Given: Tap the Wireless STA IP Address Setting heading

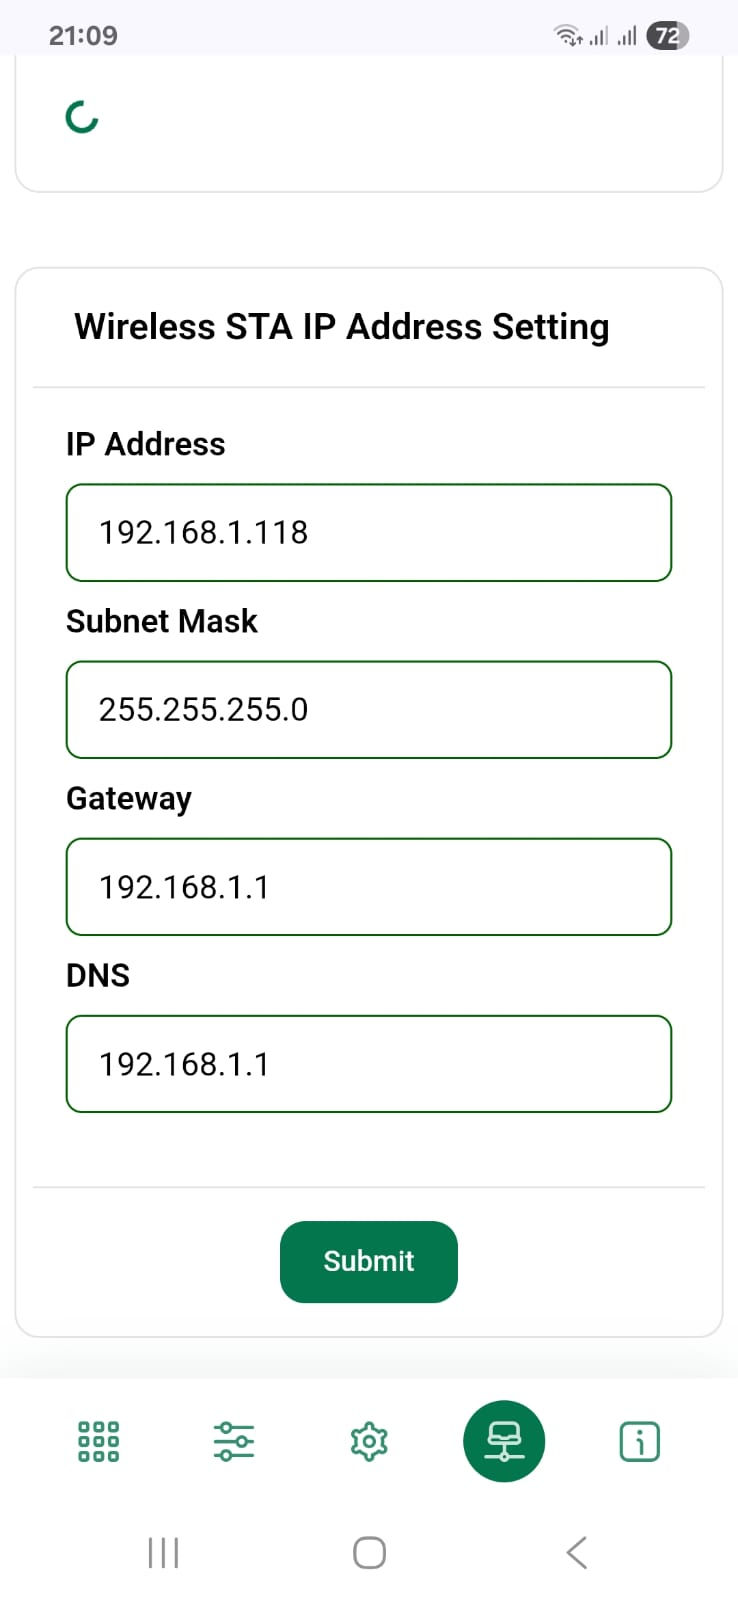Looking at the screenshot, I should pyautogui.click(x=342, y=327).
